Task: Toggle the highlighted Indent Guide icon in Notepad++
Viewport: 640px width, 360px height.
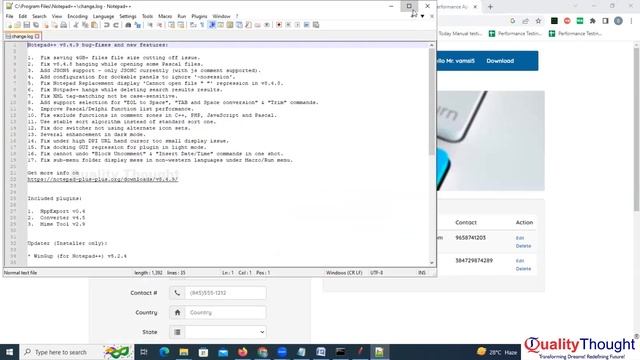Action: point(212,25)
